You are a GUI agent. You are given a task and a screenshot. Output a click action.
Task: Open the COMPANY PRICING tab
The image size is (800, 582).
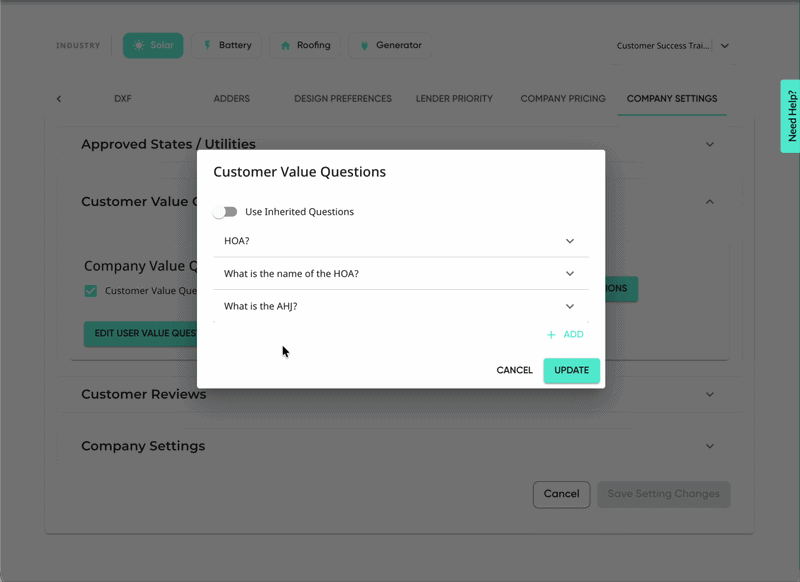(x=563, y=98)
